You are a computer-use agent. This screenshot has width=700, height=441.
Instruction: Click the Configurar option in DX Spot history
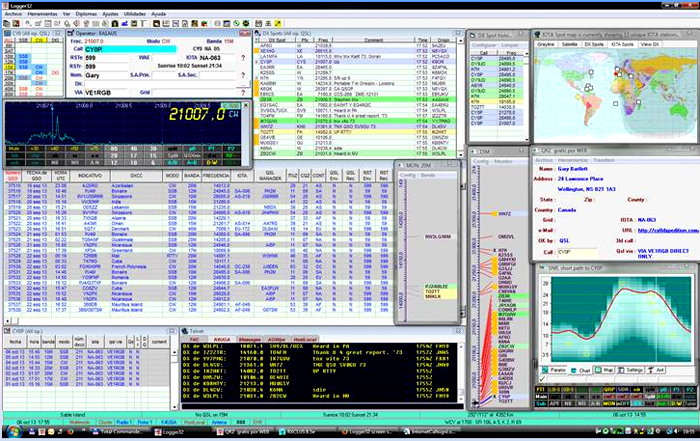(484, 45)
